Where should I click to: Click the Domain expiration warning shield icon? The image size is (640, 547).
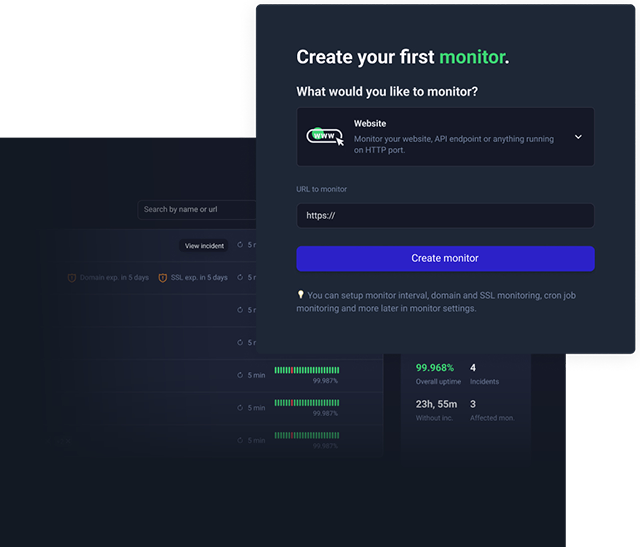coord(72,277)
